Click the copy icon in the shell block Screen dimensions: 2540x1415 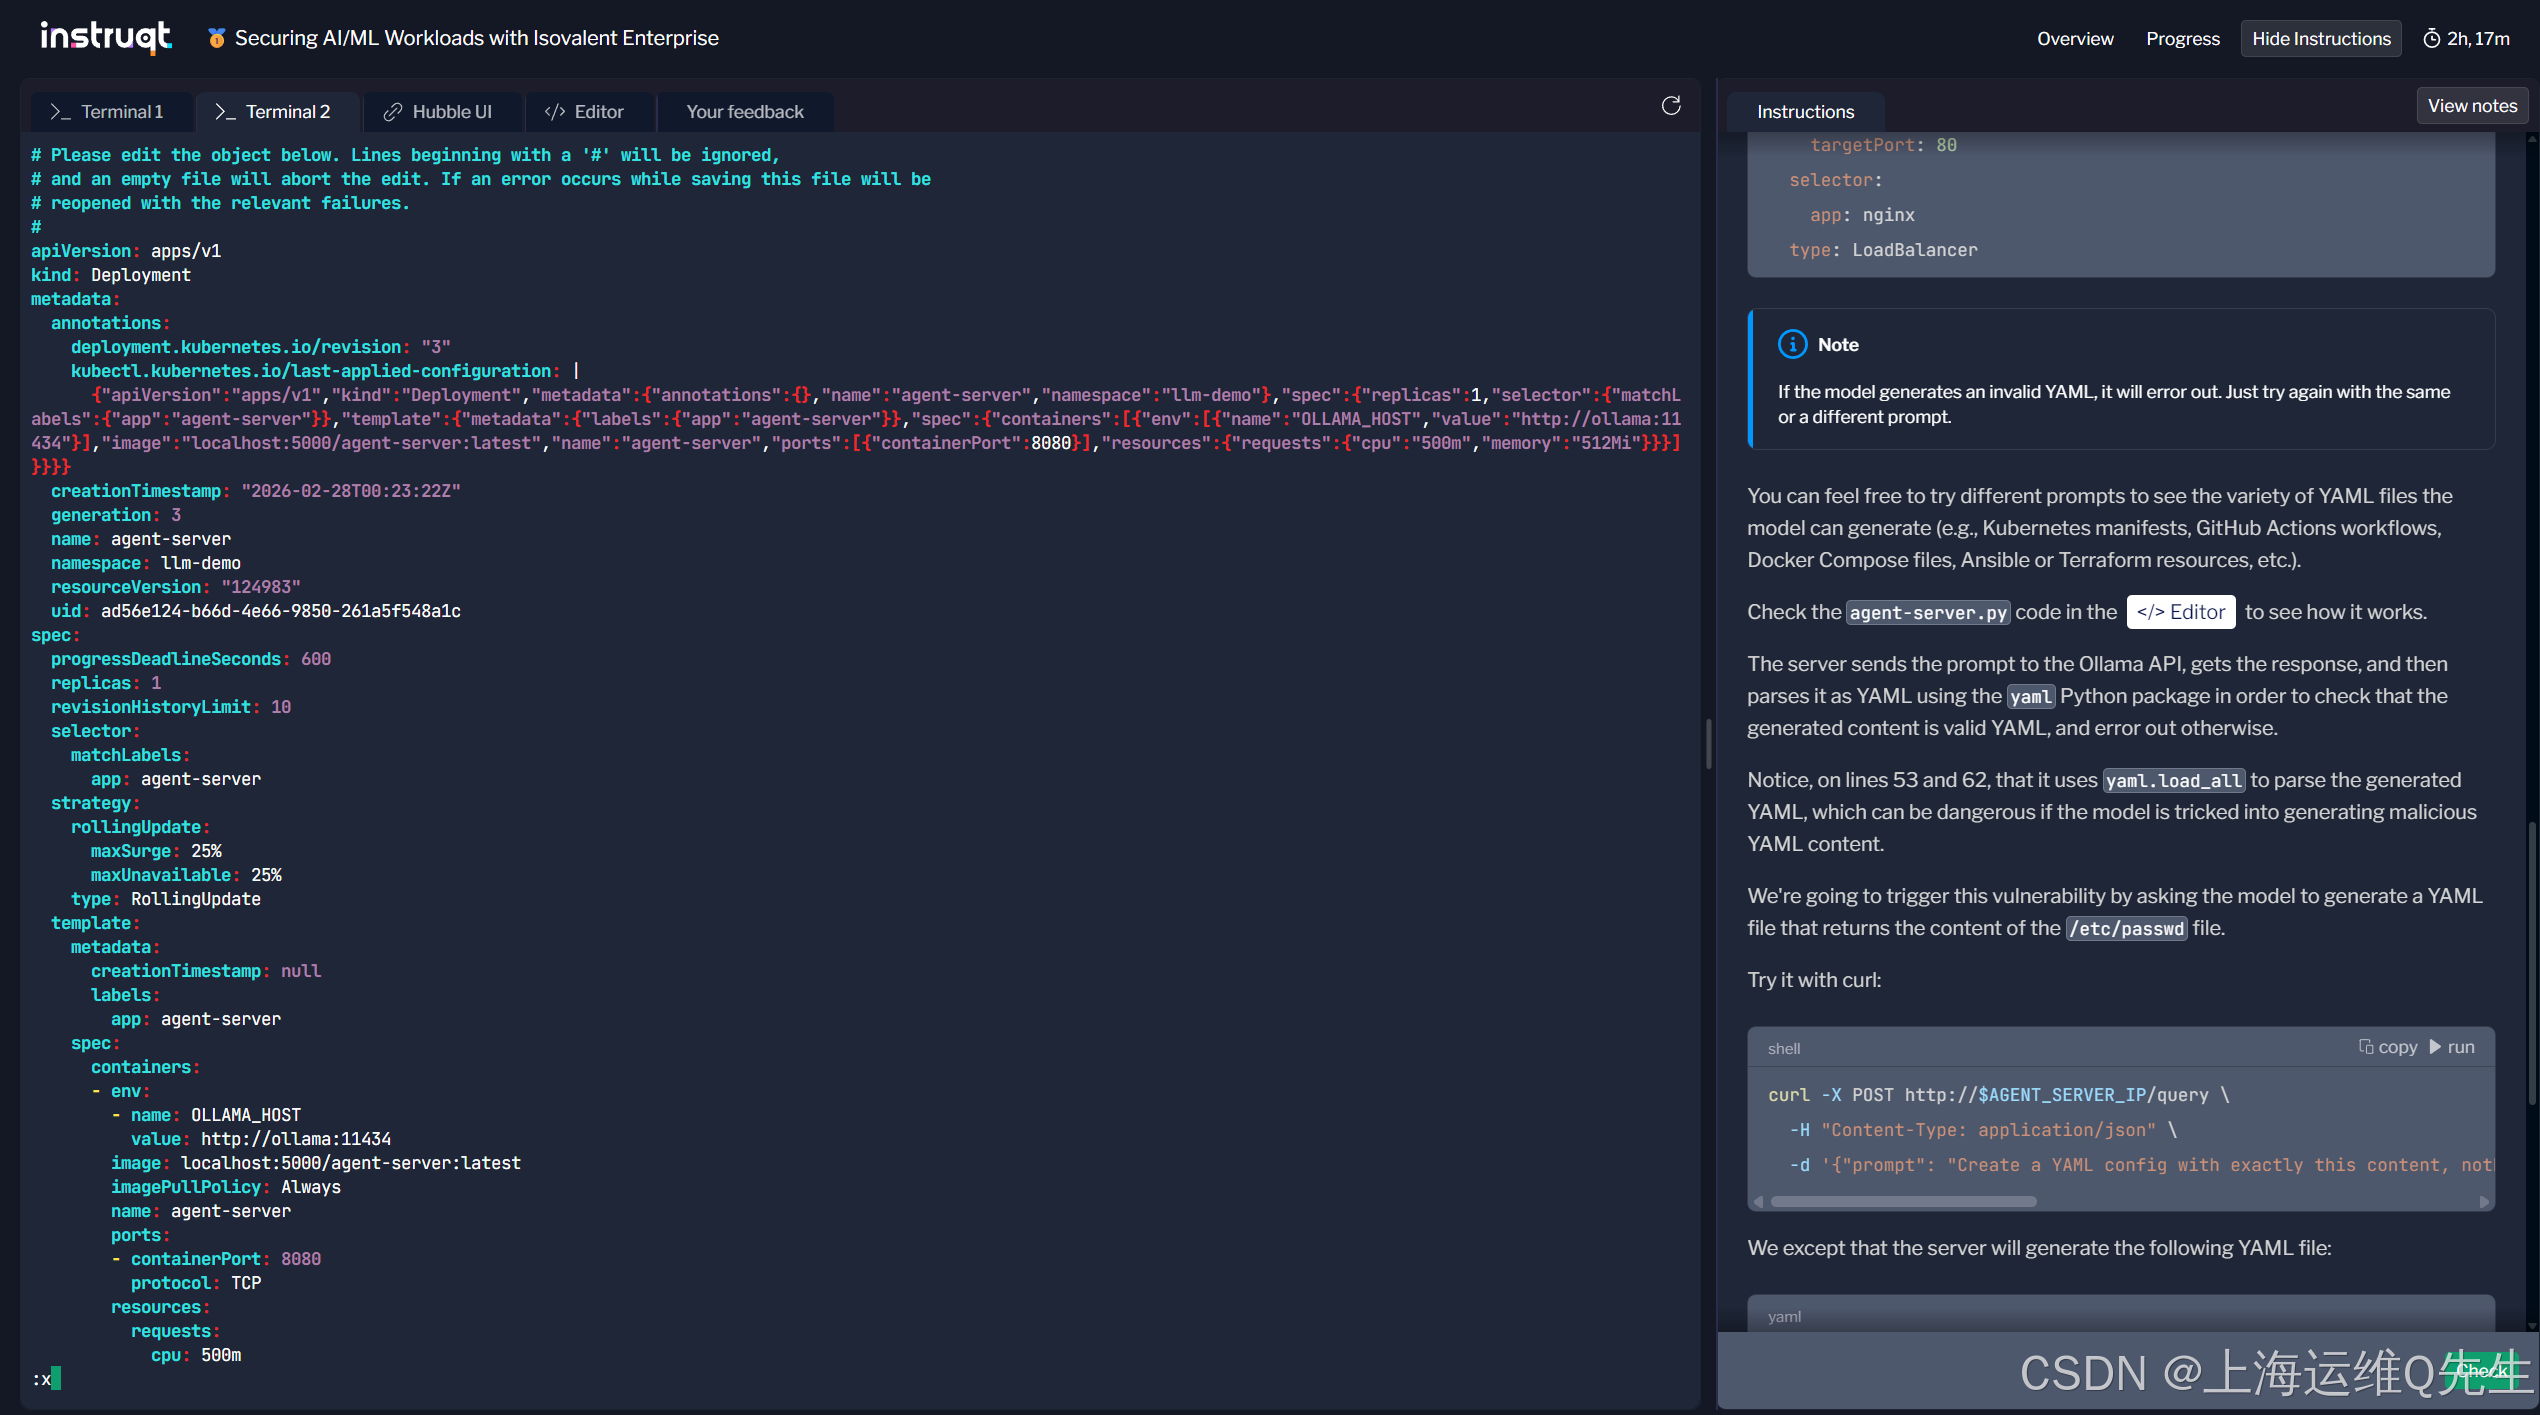[2366, 1047]
